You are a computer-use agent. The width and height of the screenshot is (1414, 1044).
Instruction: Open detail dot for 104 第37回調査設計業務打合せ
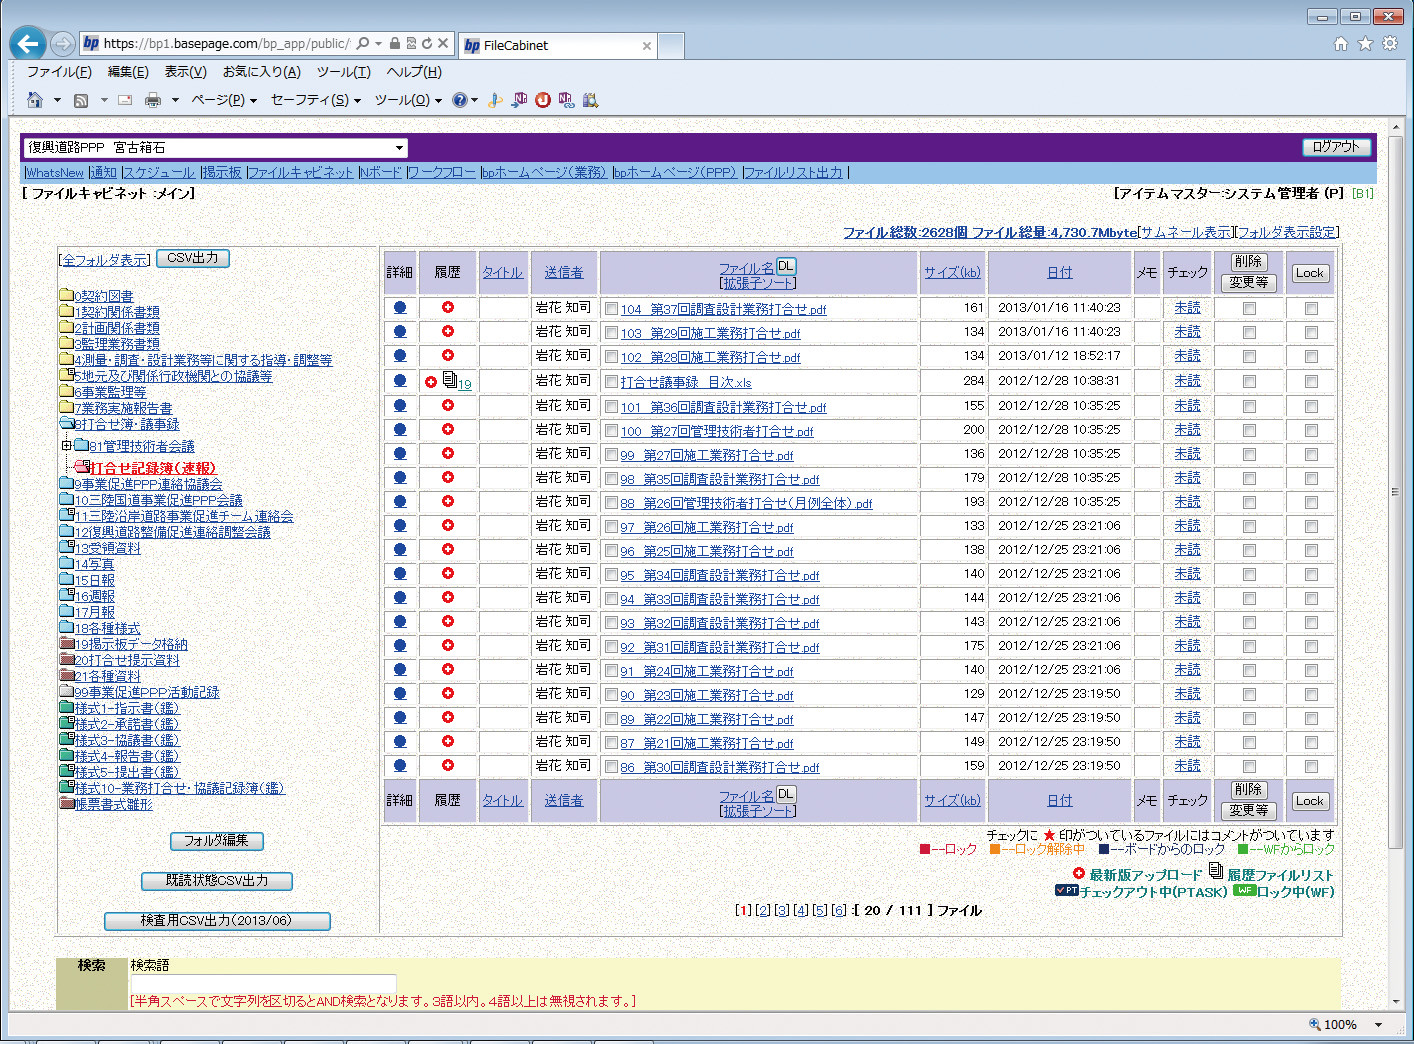coord(400,308)
